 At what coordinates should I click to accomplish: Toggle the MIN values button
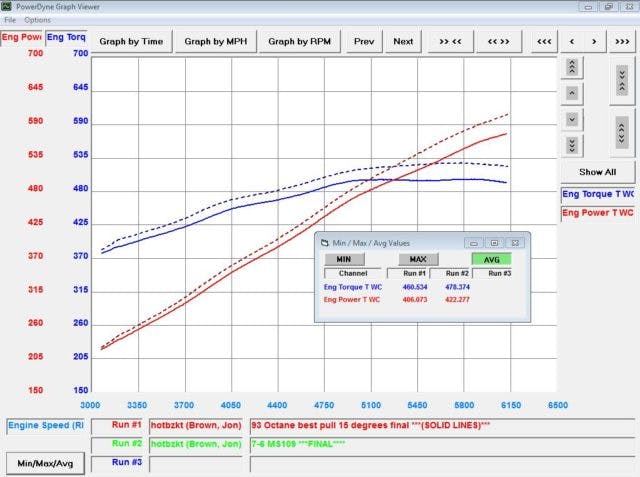click(x=343, y=258)
